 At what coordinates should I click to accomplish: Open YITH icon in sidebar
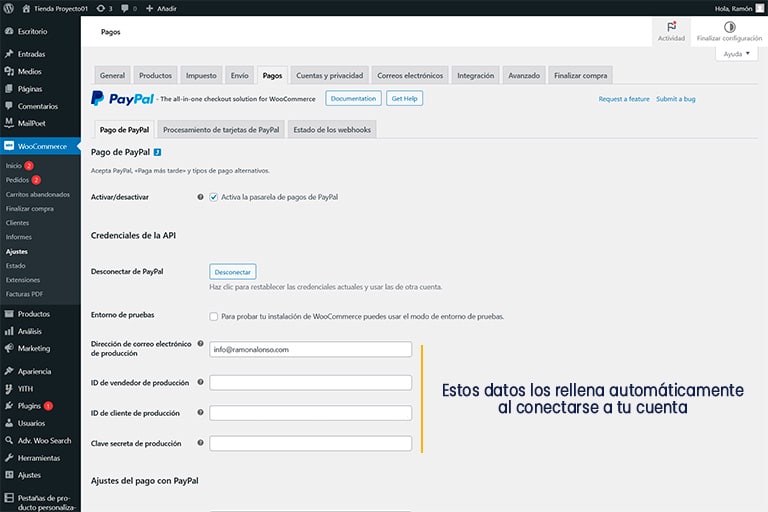(x=9, y=389)
